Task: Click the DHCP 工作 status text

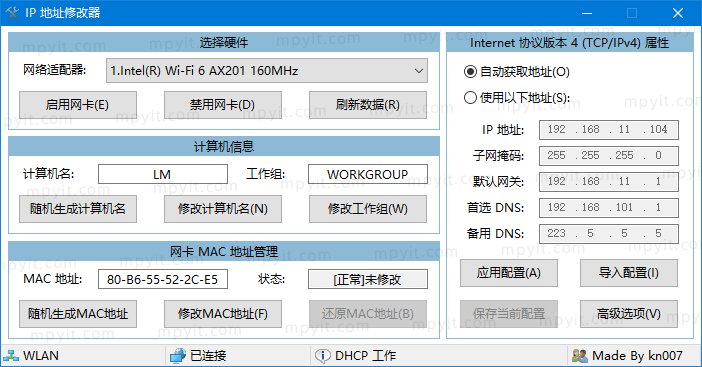Action: coord(365,356)
